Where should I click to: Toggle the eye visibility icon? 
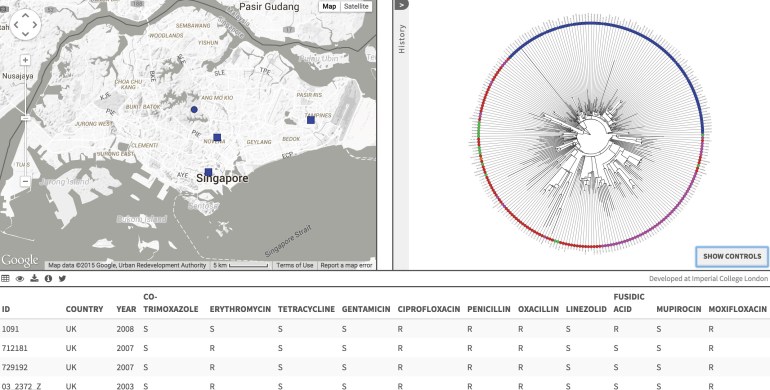coord(20,279)
